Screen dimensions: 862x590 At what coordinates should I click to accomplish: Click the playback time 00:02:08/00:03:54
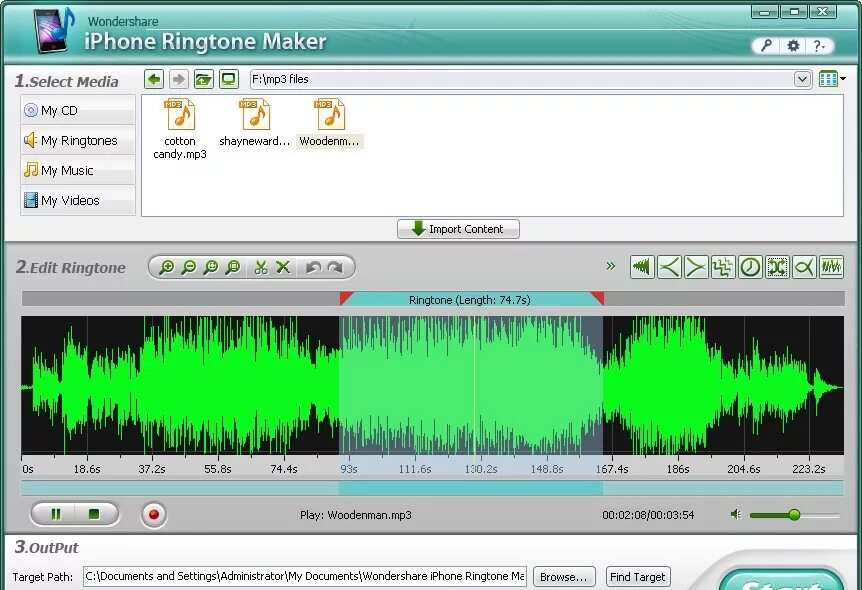coord(648,515)
